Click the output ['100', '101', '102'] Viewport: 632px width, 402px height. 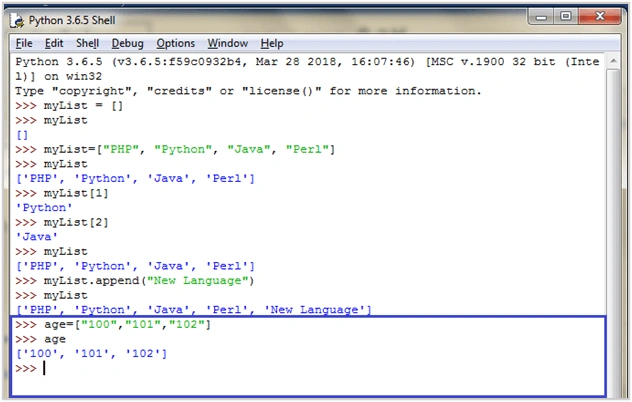coord(91,354)
